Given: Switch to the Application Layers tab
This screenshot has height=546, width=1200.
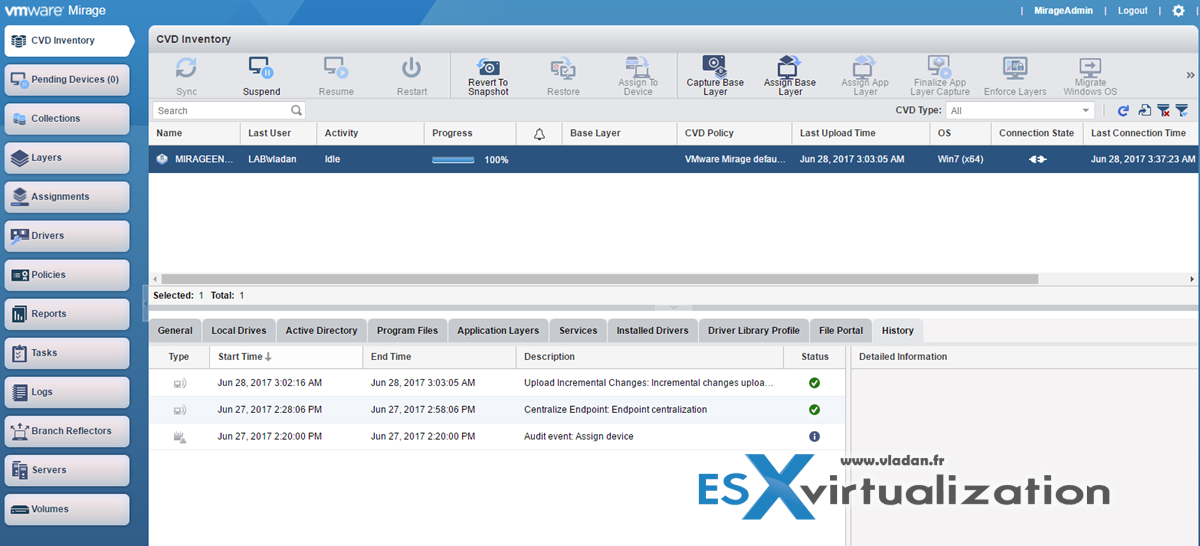Looking at the screenshot, I should pyautogui.click(x=498, y=330).
